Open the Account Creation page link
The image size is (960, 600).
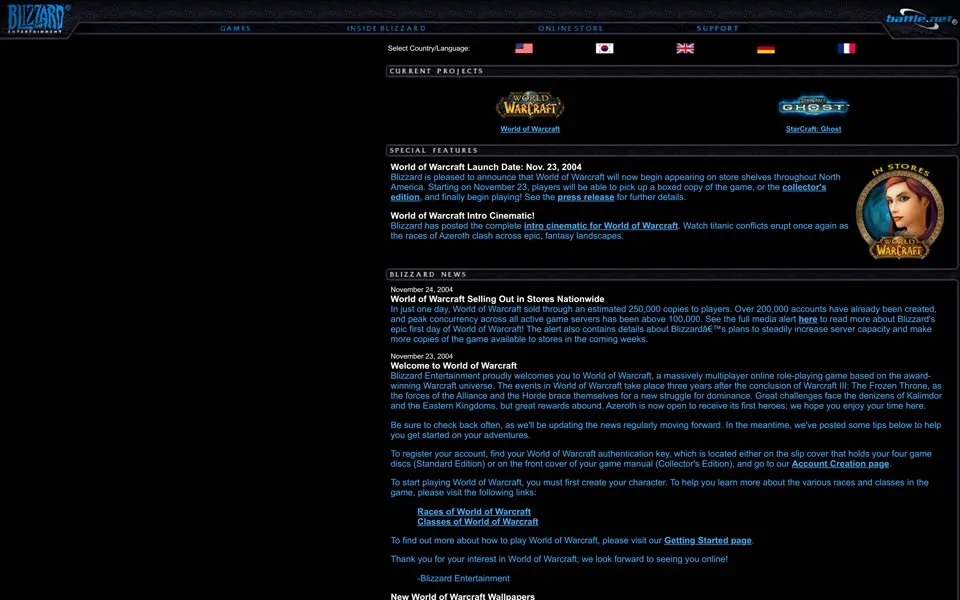click(840, 464)
